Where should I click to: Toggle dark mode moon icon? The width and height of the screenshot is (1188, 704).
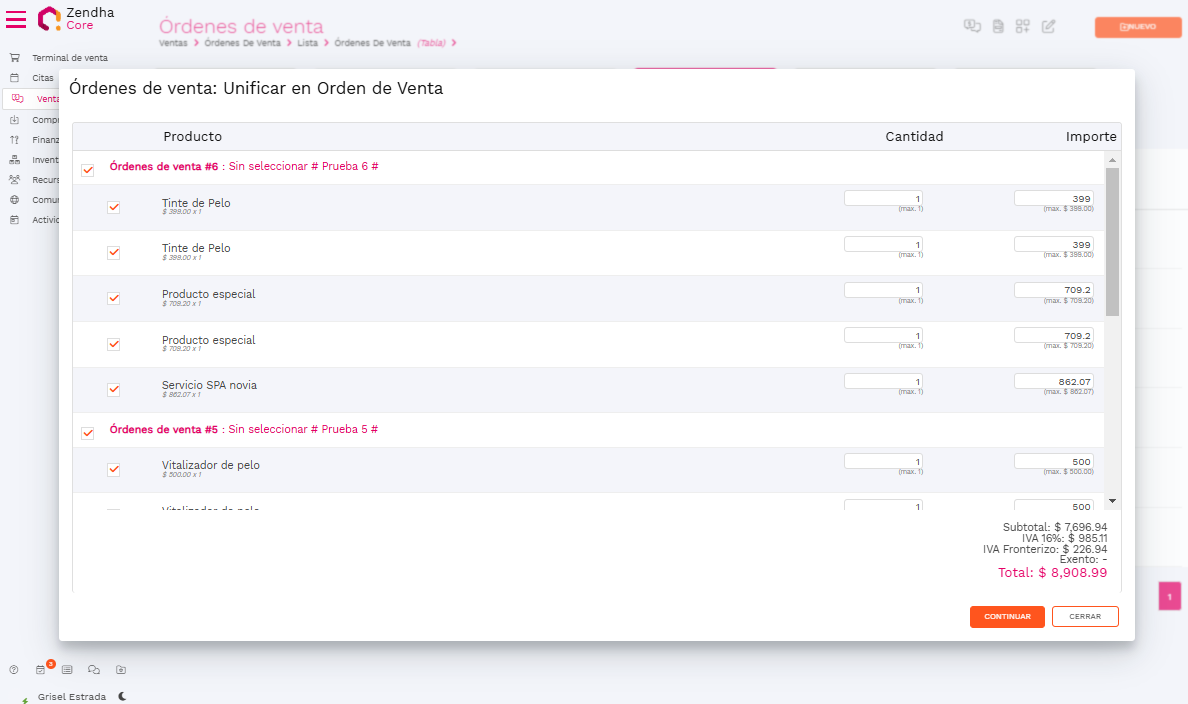[x=123, y=696]
